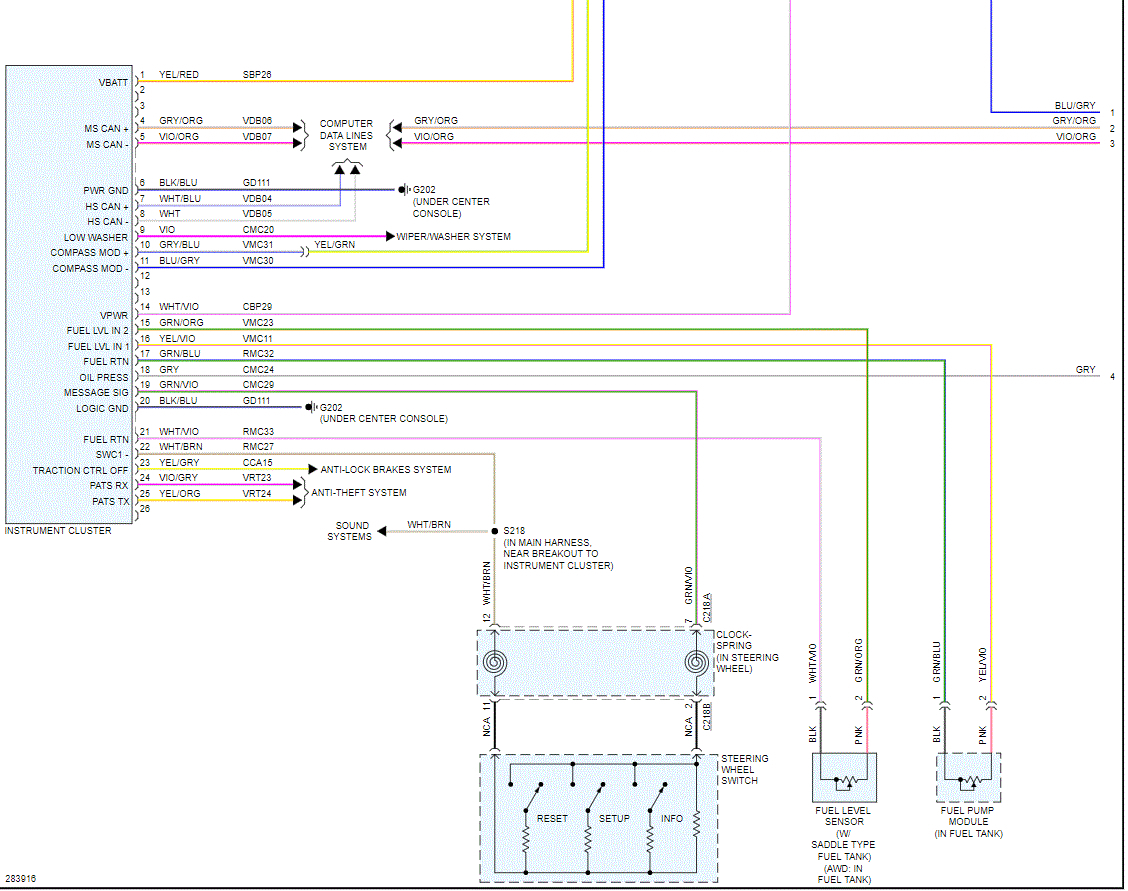Click the ANTI-THEFT SYSTEM reference label
Viewport: 1128px width, 891px height.
(358, 493)
